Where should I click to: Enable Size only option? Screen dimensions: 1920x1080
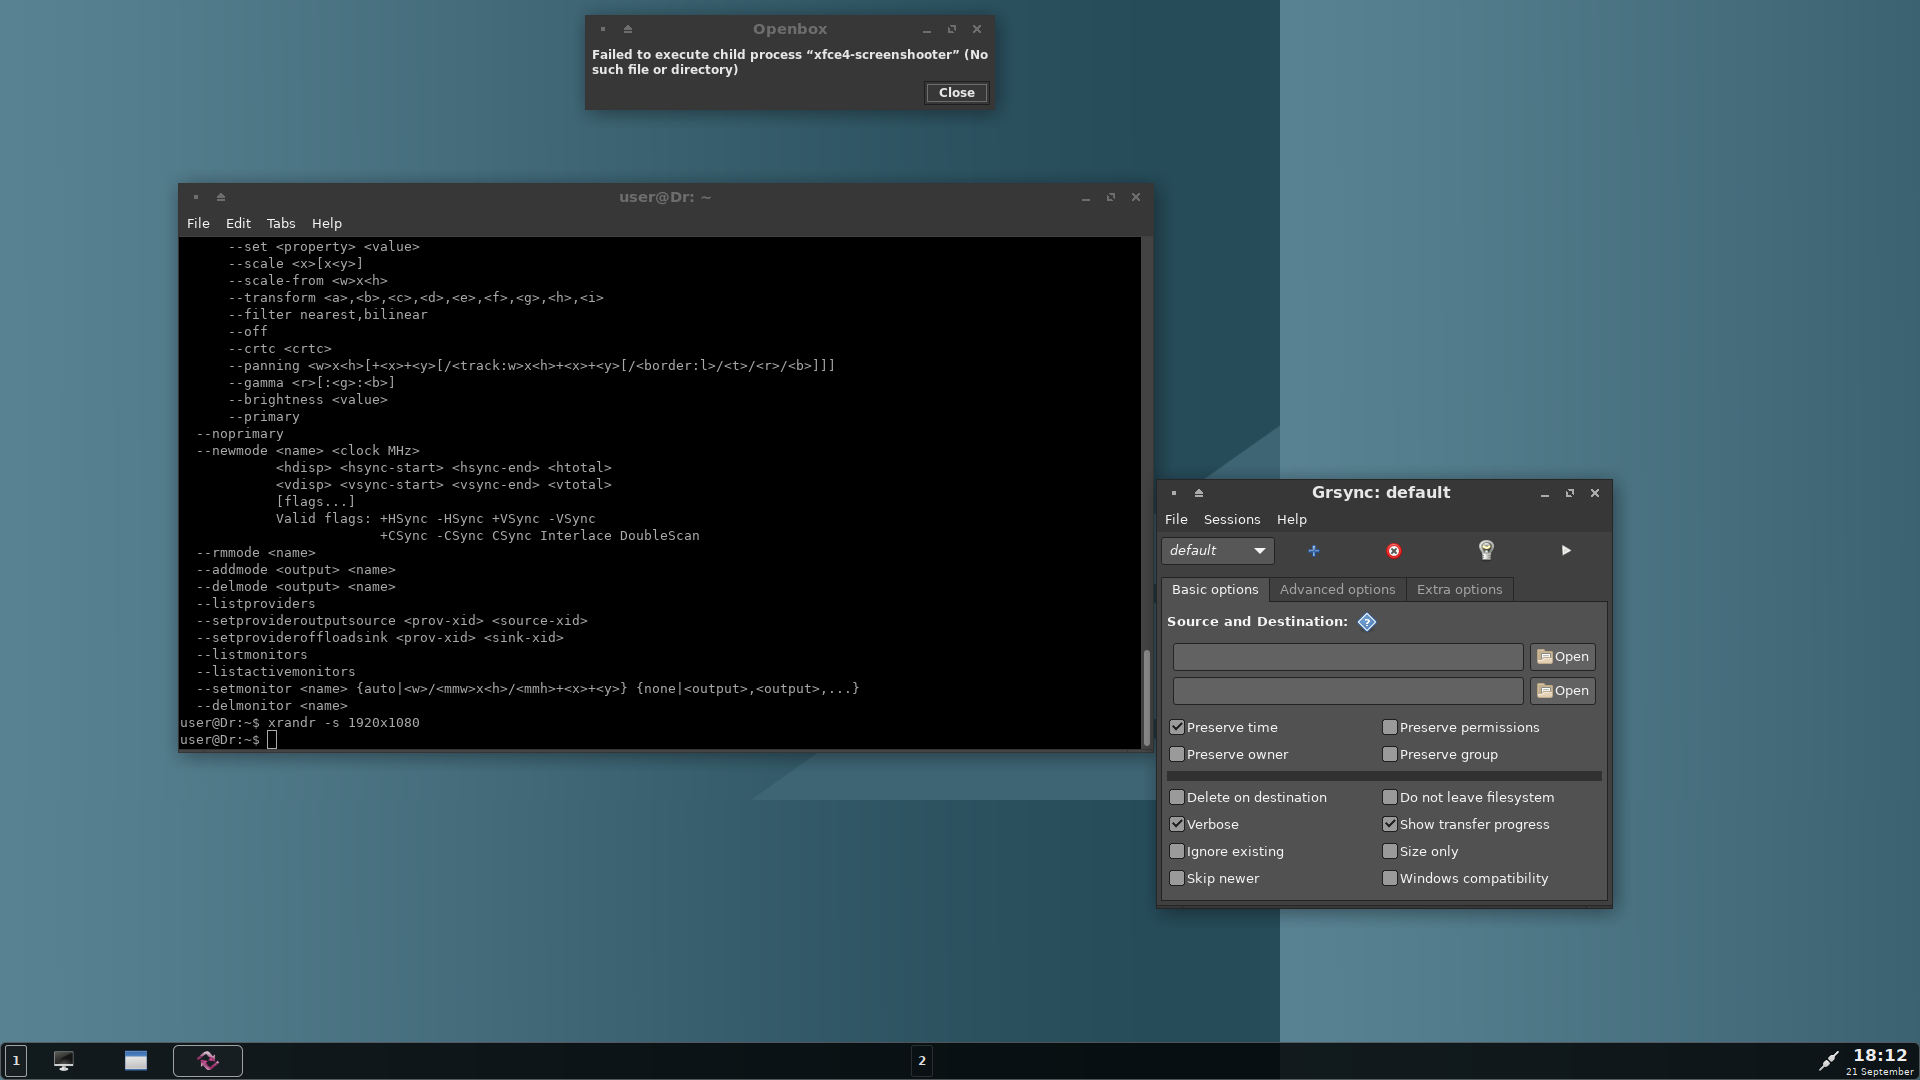point(1390,851)
